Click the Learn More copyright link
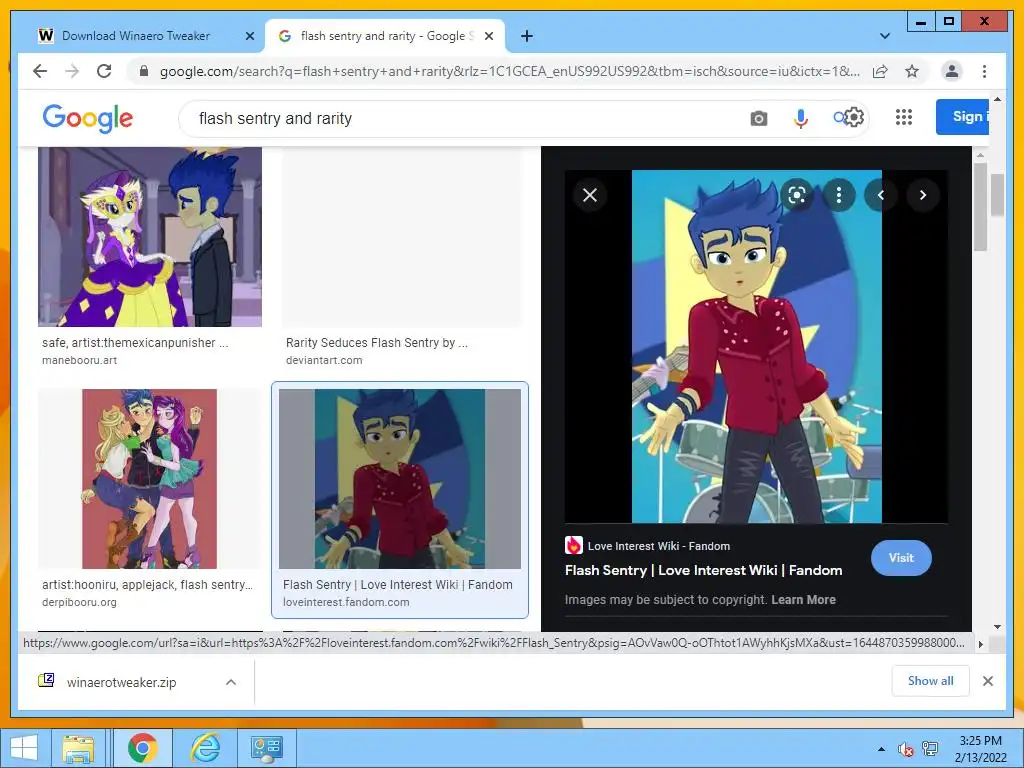 click(x=803, y=600)
